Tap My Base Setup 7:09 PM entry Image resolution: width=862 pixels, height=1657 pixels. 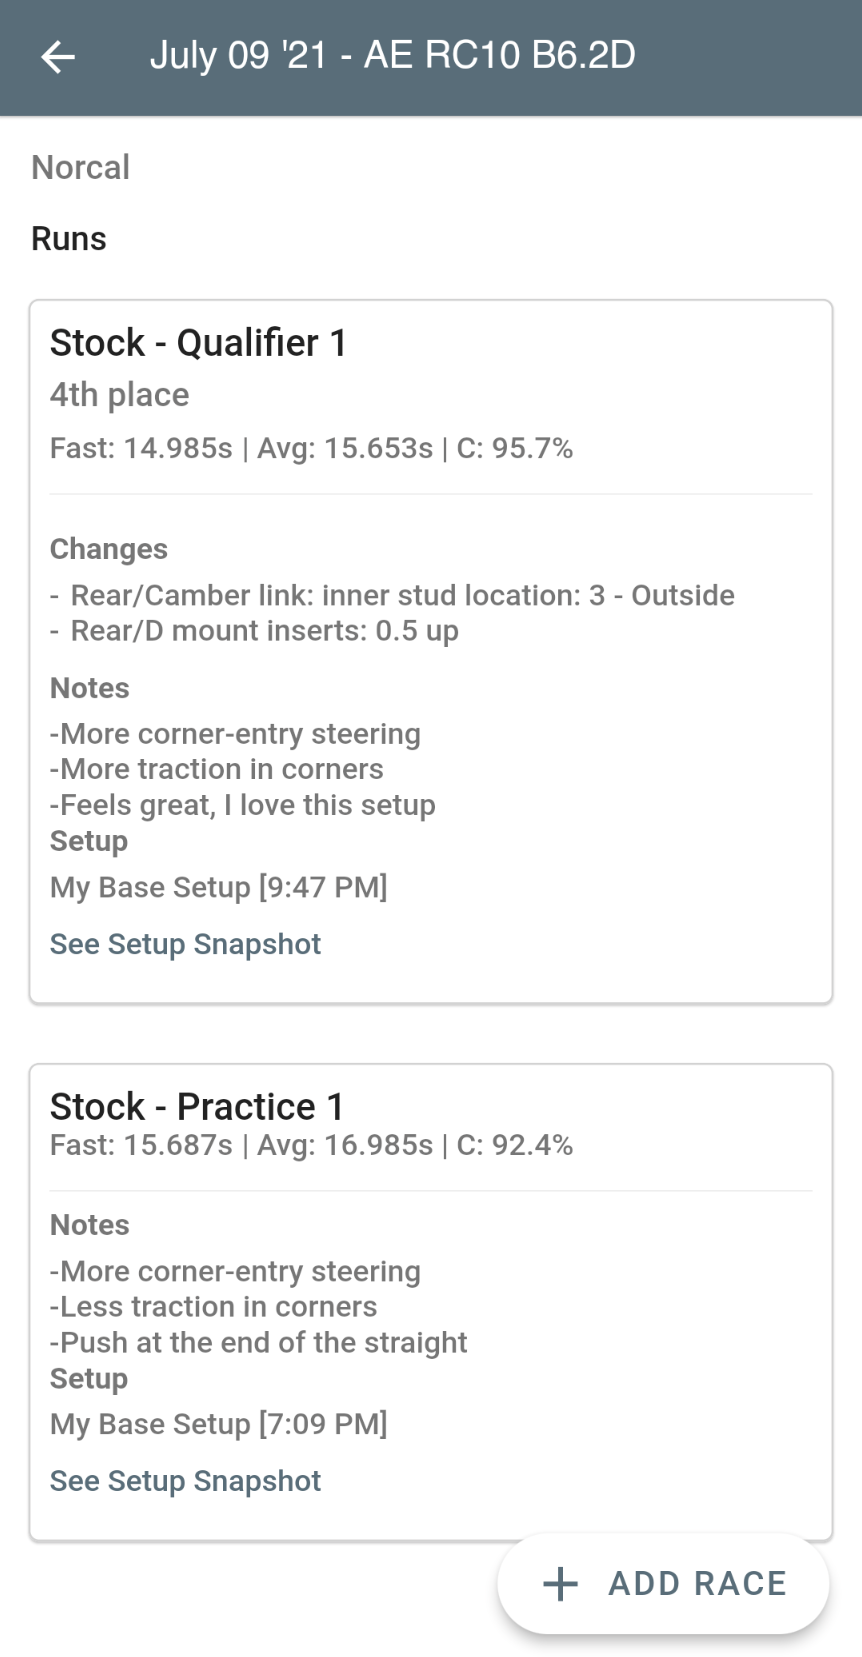[218, 1424]
